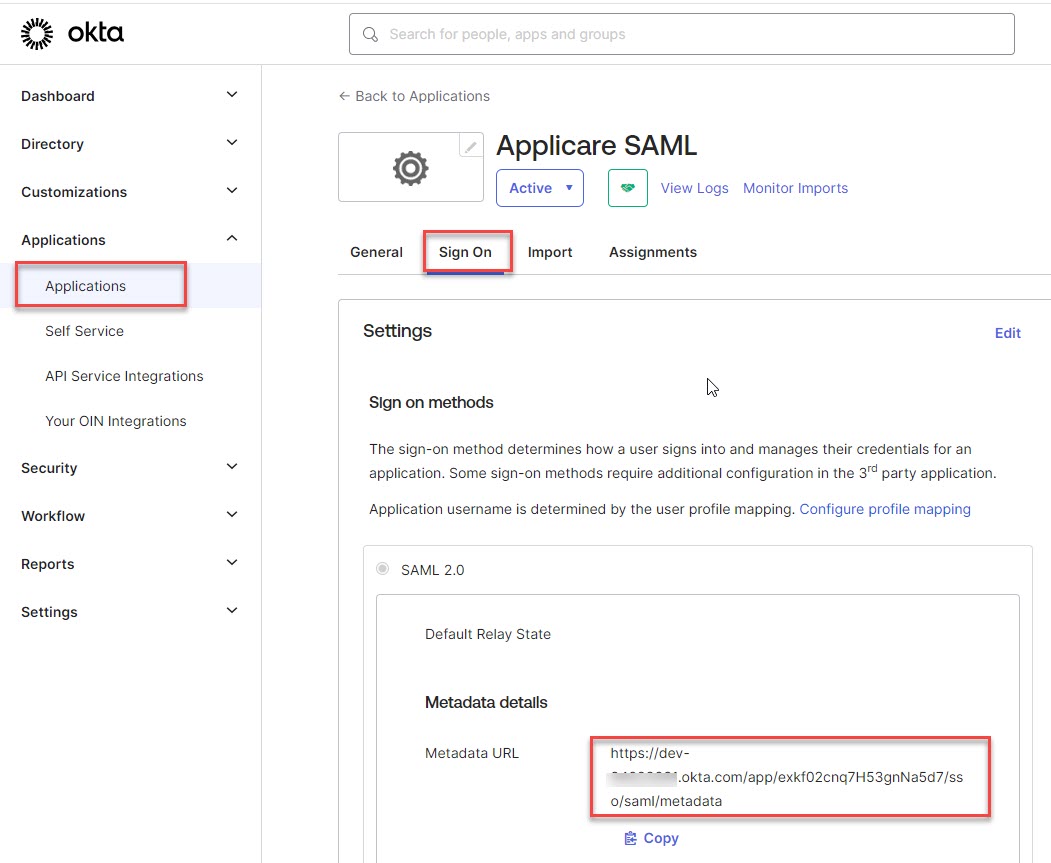Click the pencil edit icon on app logo
The height and width of the screenshot is (863, 1051).
tap(470, 146)
